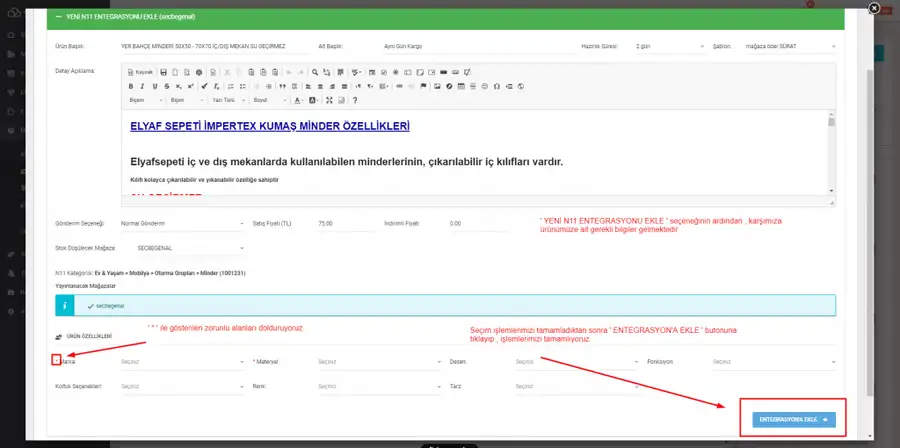Click the Insert Iframe globe icon
900x448 pixels.
521,86
